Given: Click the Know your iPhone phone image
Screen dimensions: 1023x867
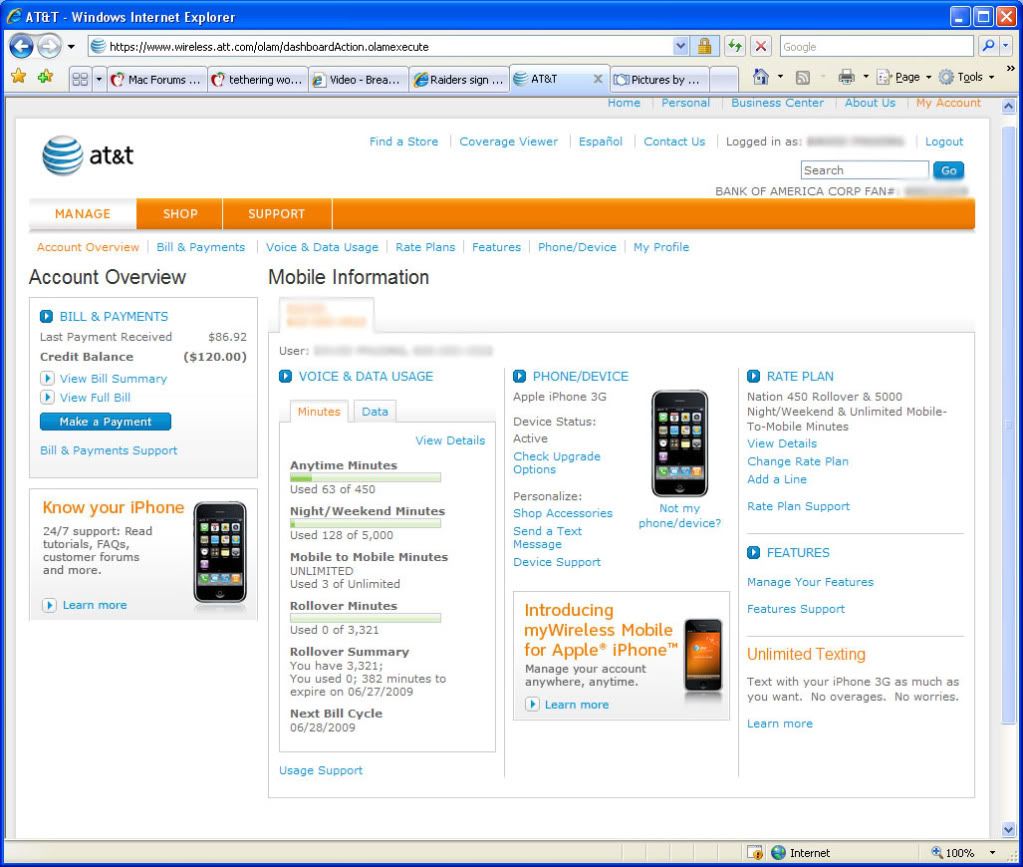Looking at the screenshot, I should 220,553.
